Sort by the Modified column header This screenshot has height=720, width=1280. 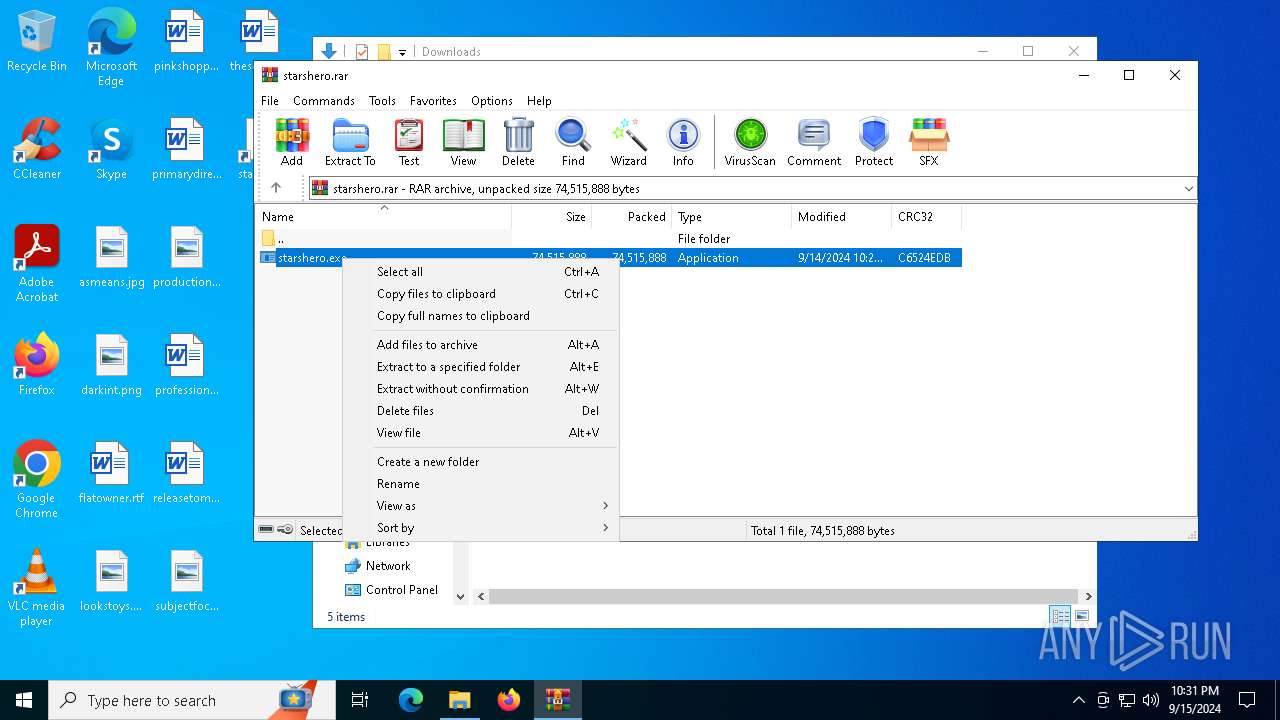point(842,217)
